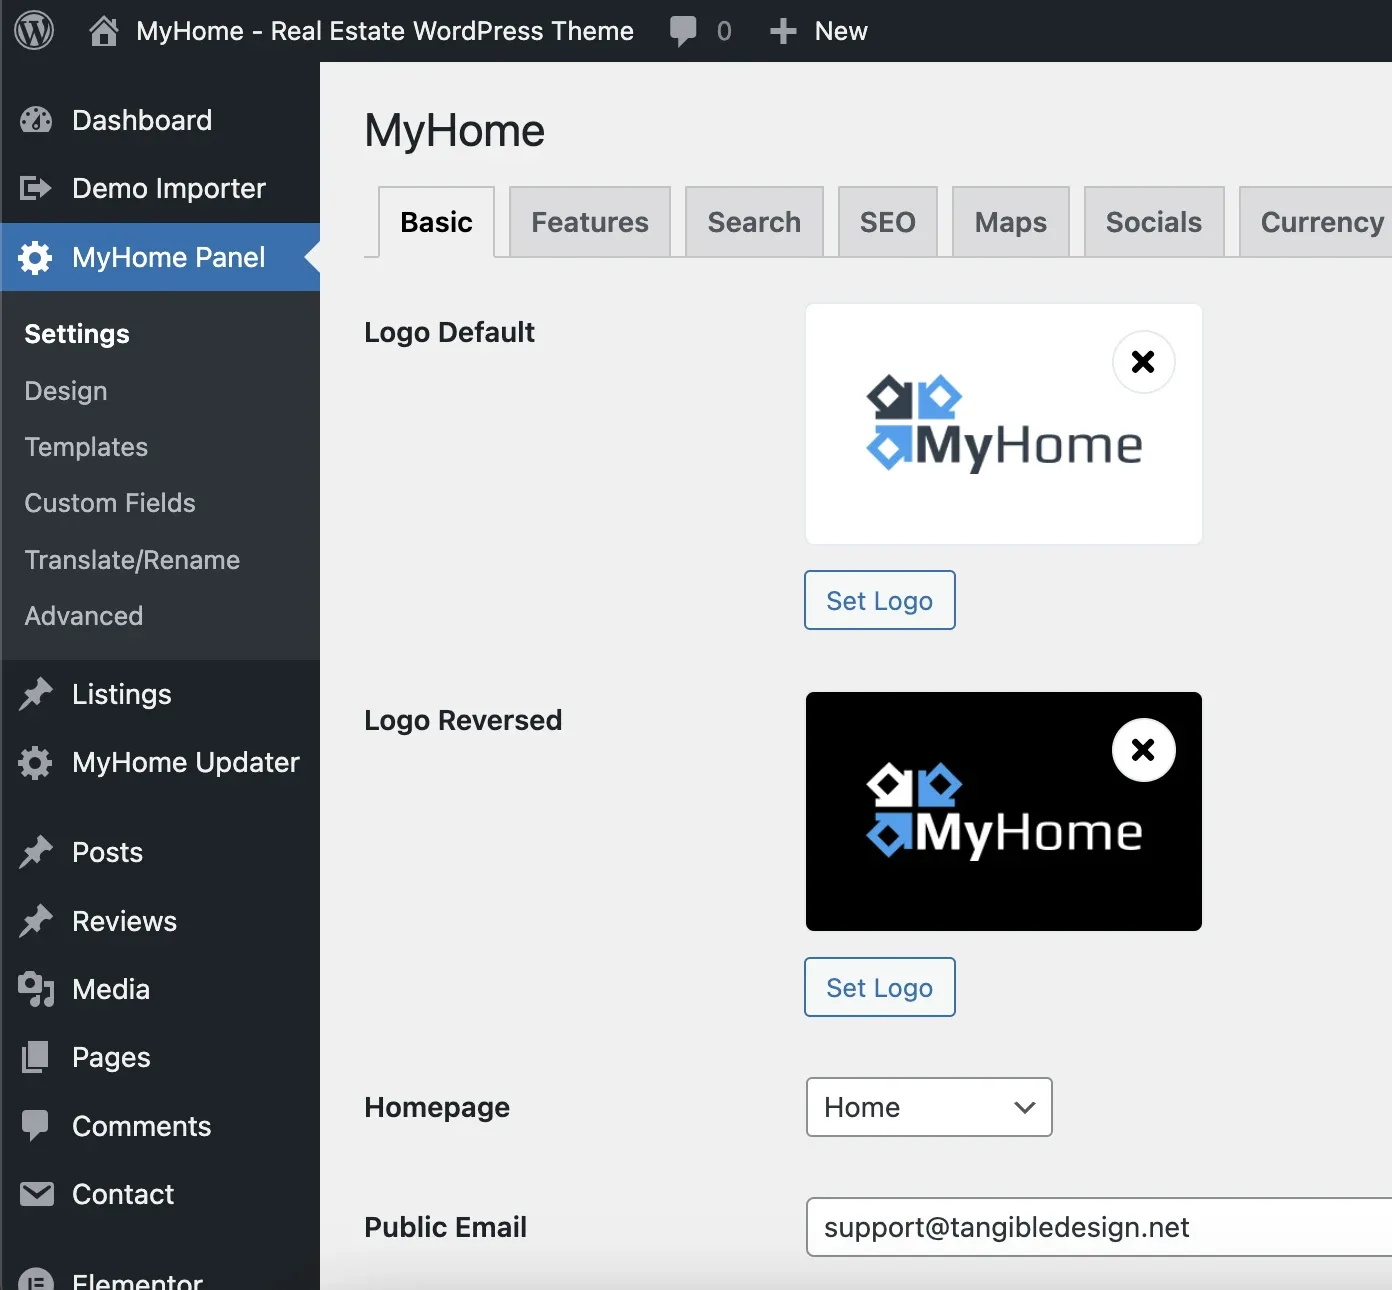Click the Dashboard gauge icon
1392x1290 pixels.
point(36,120)
